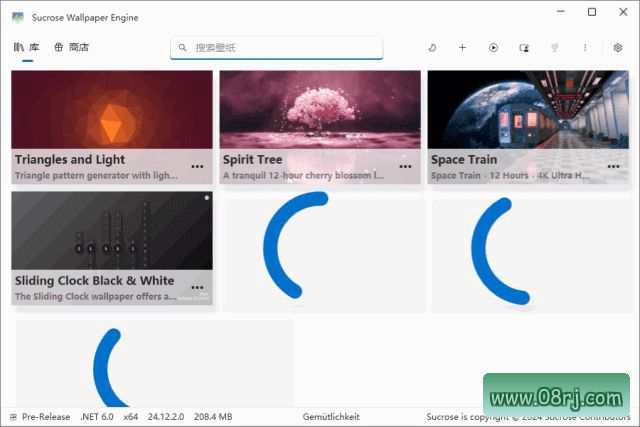Click the 208.4 MB memory usage

coord(213,417)
